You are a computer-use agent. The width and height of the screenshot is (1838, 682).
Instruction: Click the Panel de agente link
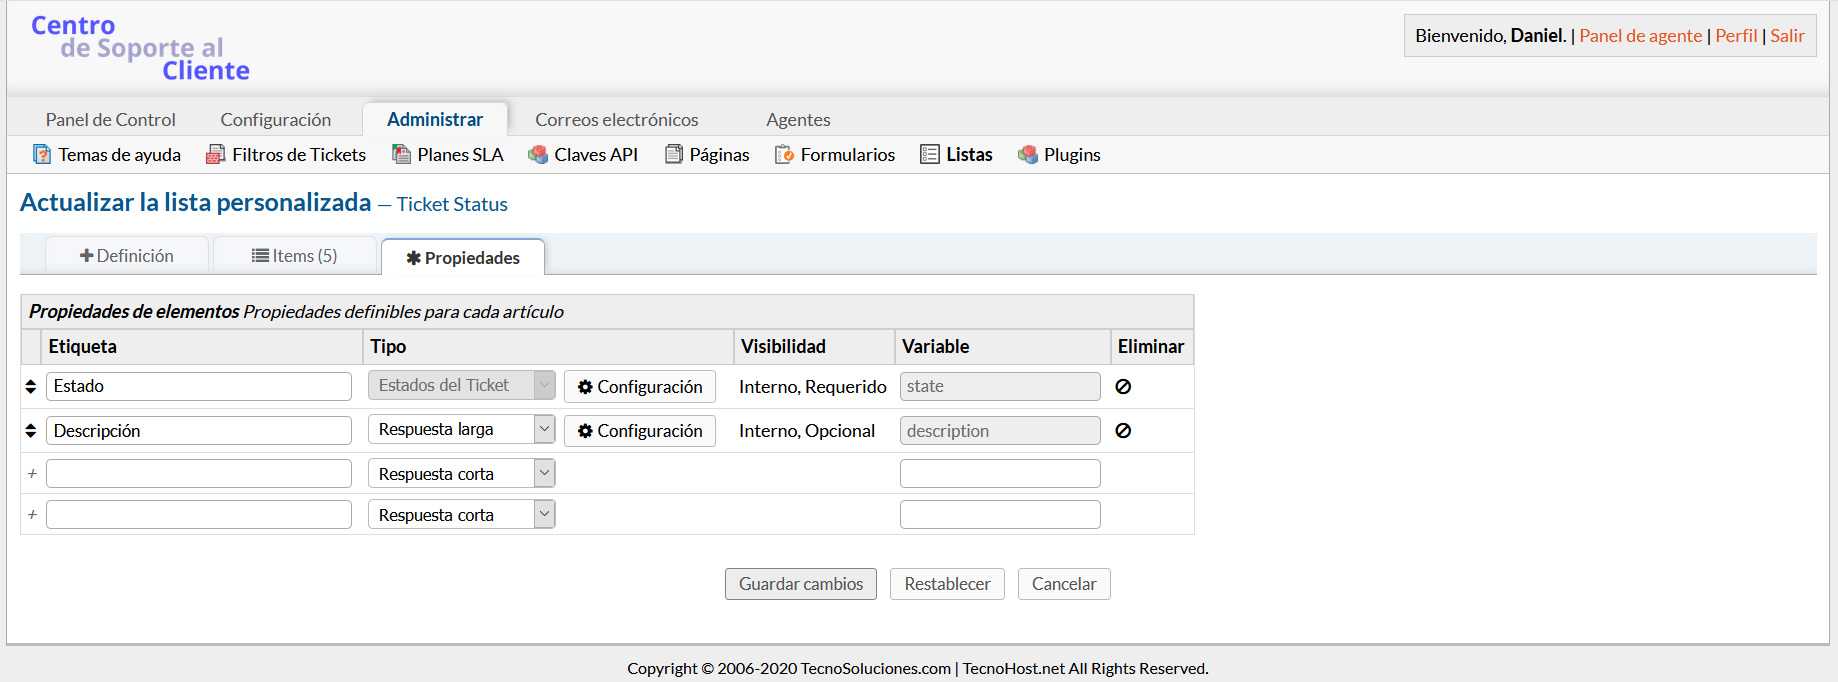point(1640,36)
